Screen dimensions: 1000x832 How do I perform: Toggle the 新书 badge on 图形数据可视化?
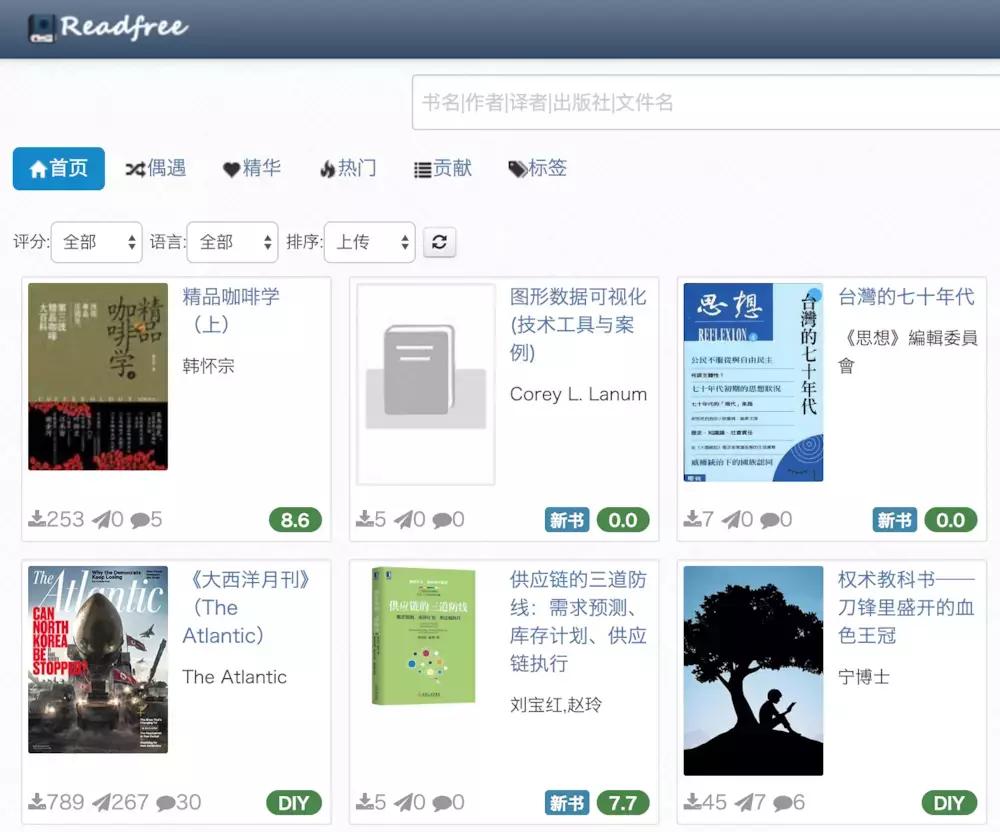tap(565, 520)
